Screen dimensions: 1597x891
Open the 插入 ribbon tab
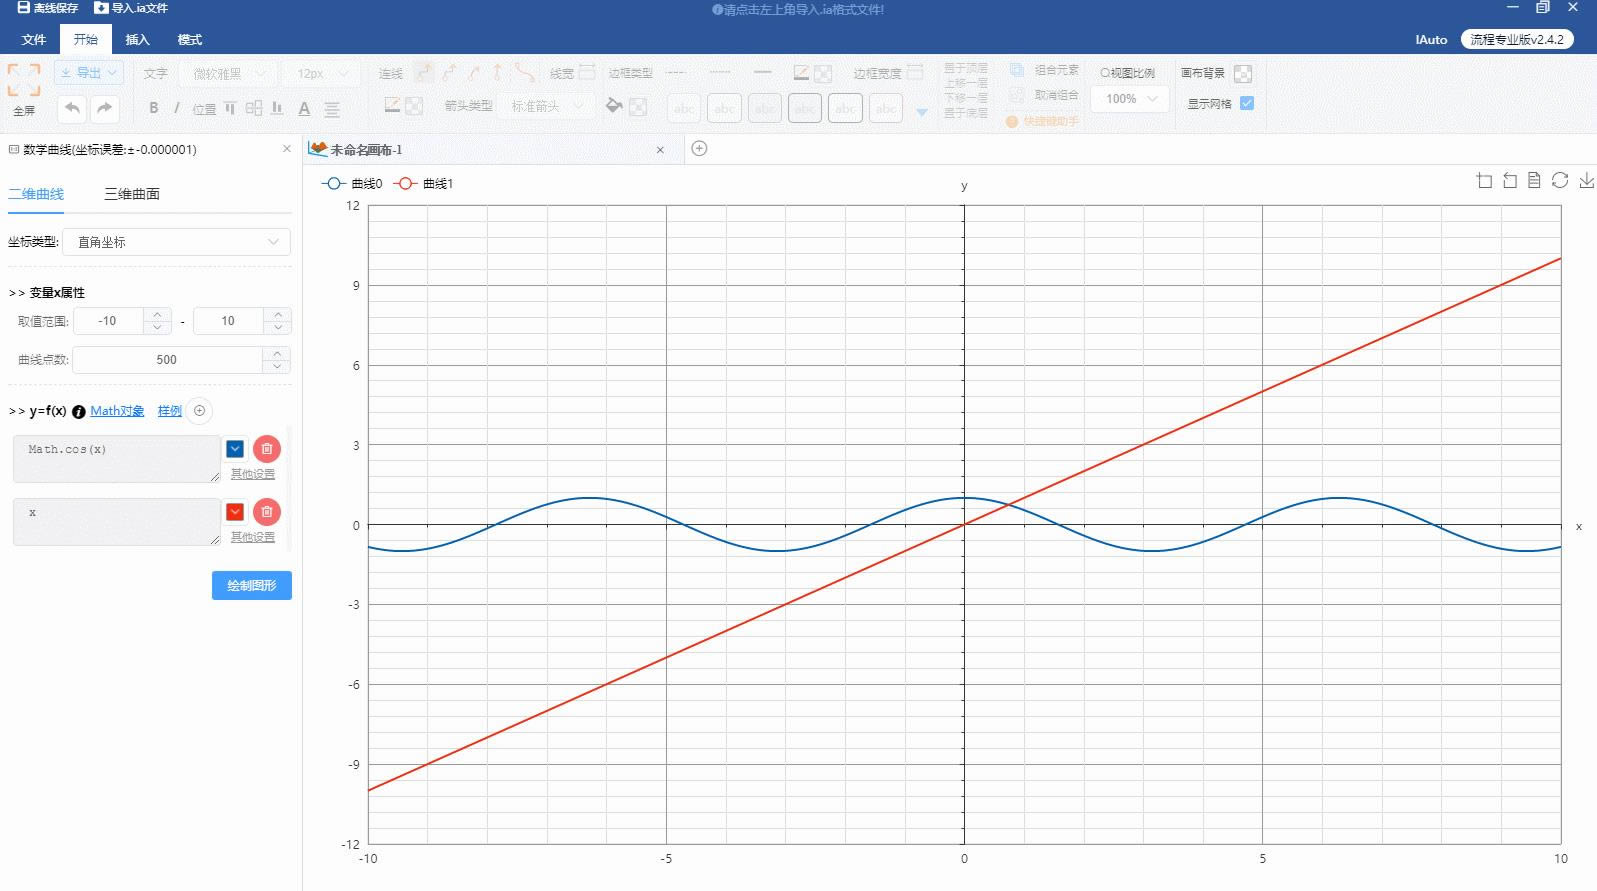coord(138,40)
